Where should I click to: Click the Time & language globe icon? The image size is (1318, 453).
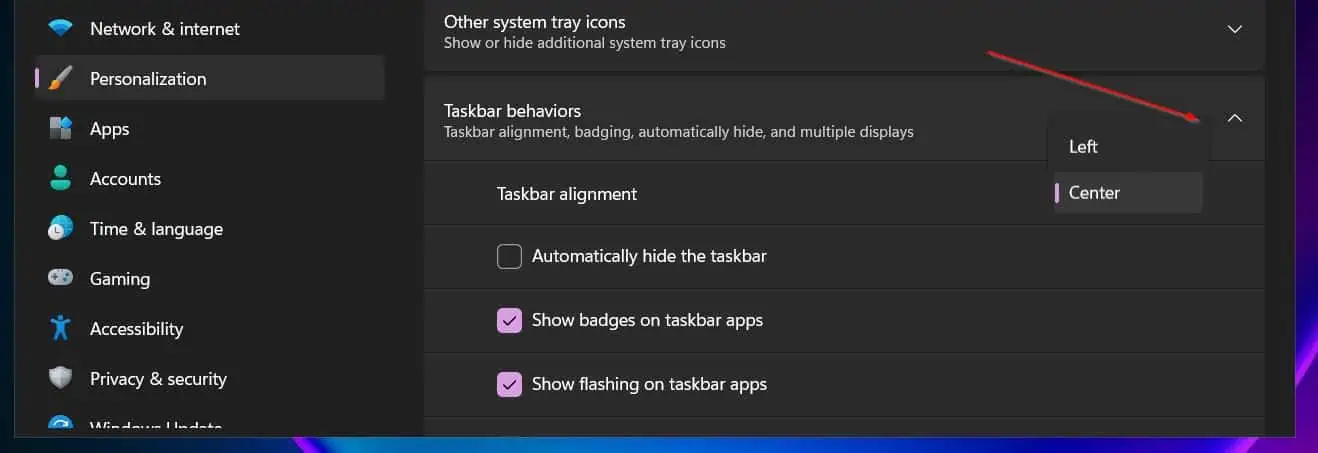point(61,229)
